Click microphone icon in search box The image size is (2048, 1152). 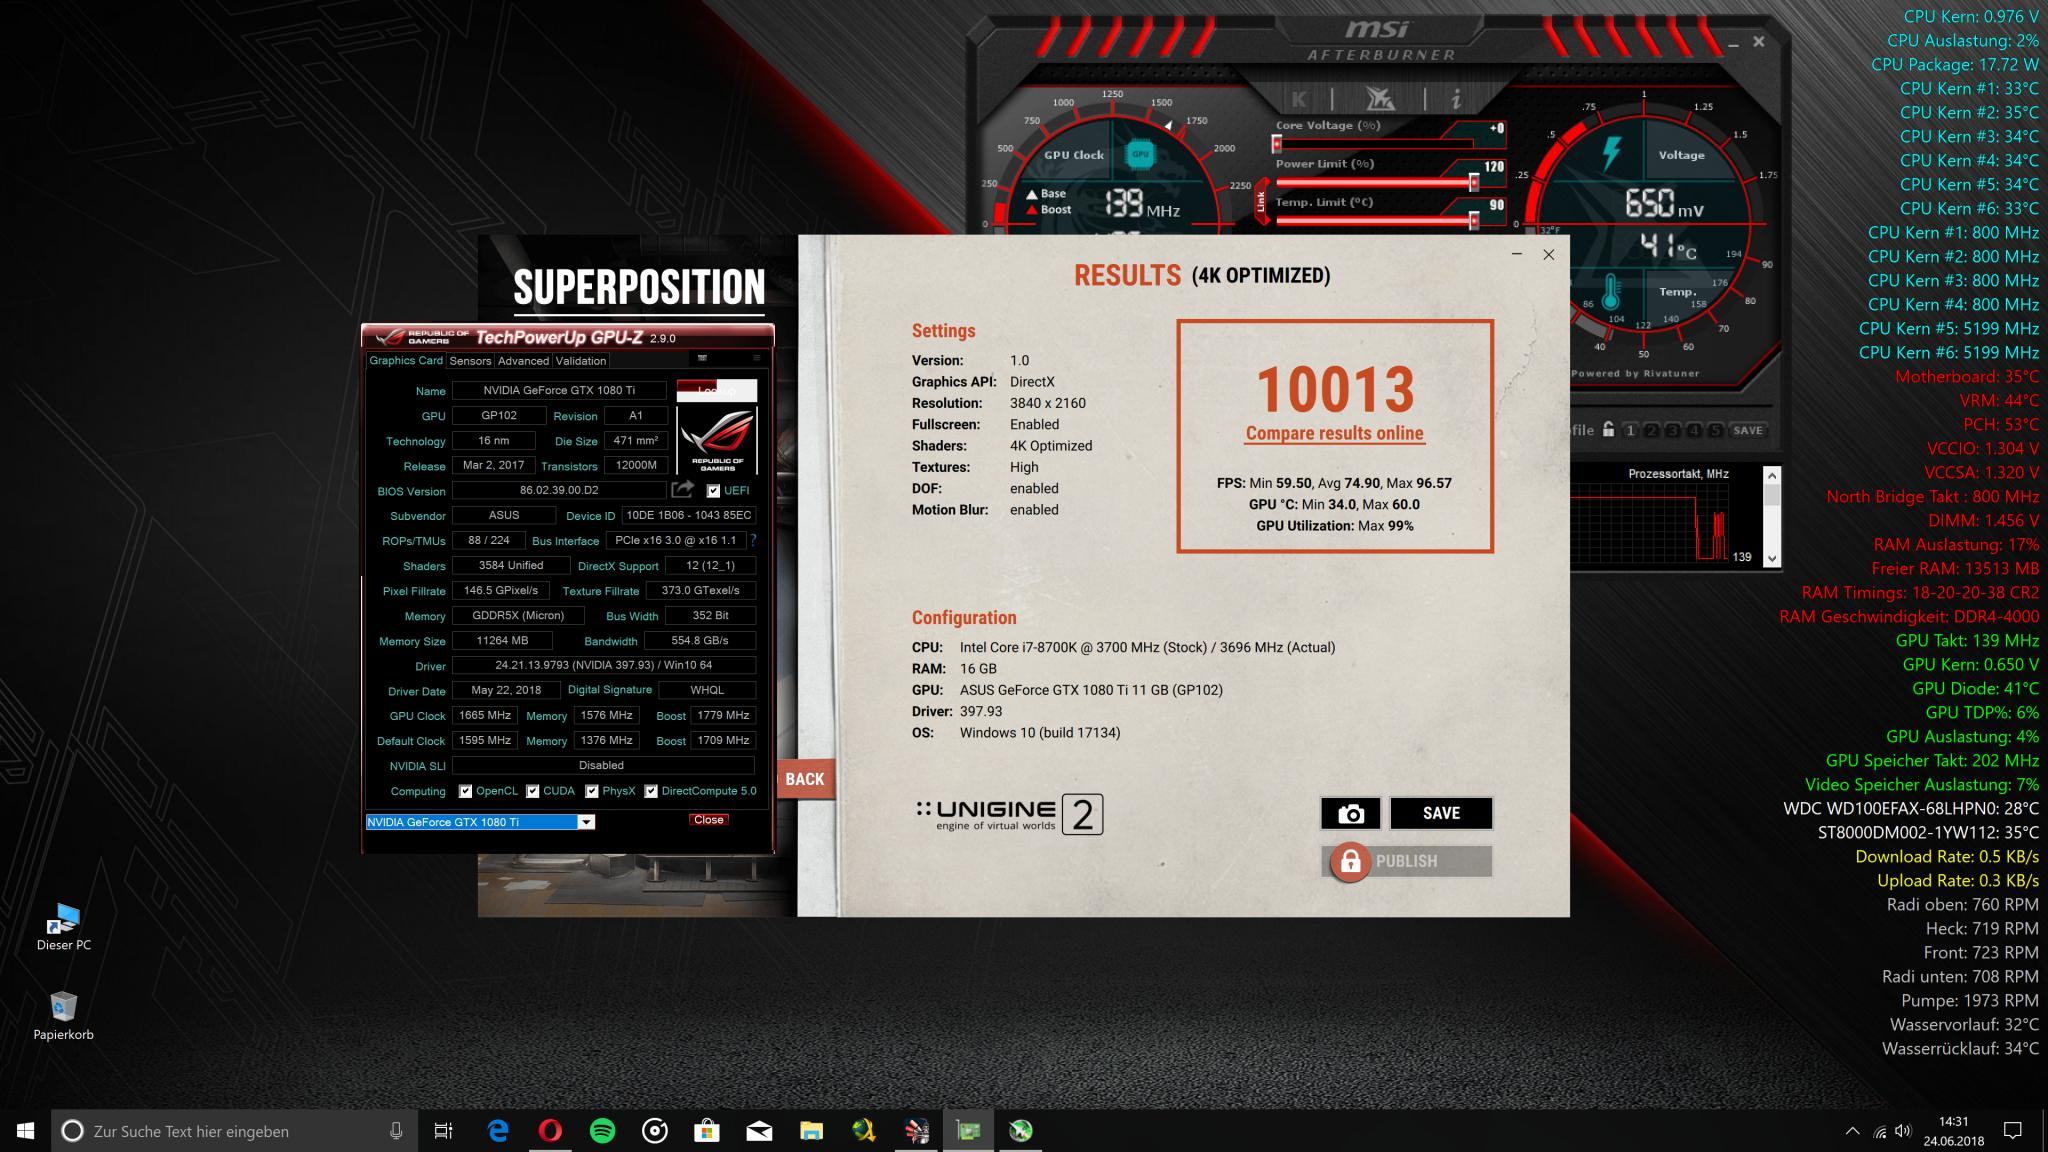[396, 1131]
